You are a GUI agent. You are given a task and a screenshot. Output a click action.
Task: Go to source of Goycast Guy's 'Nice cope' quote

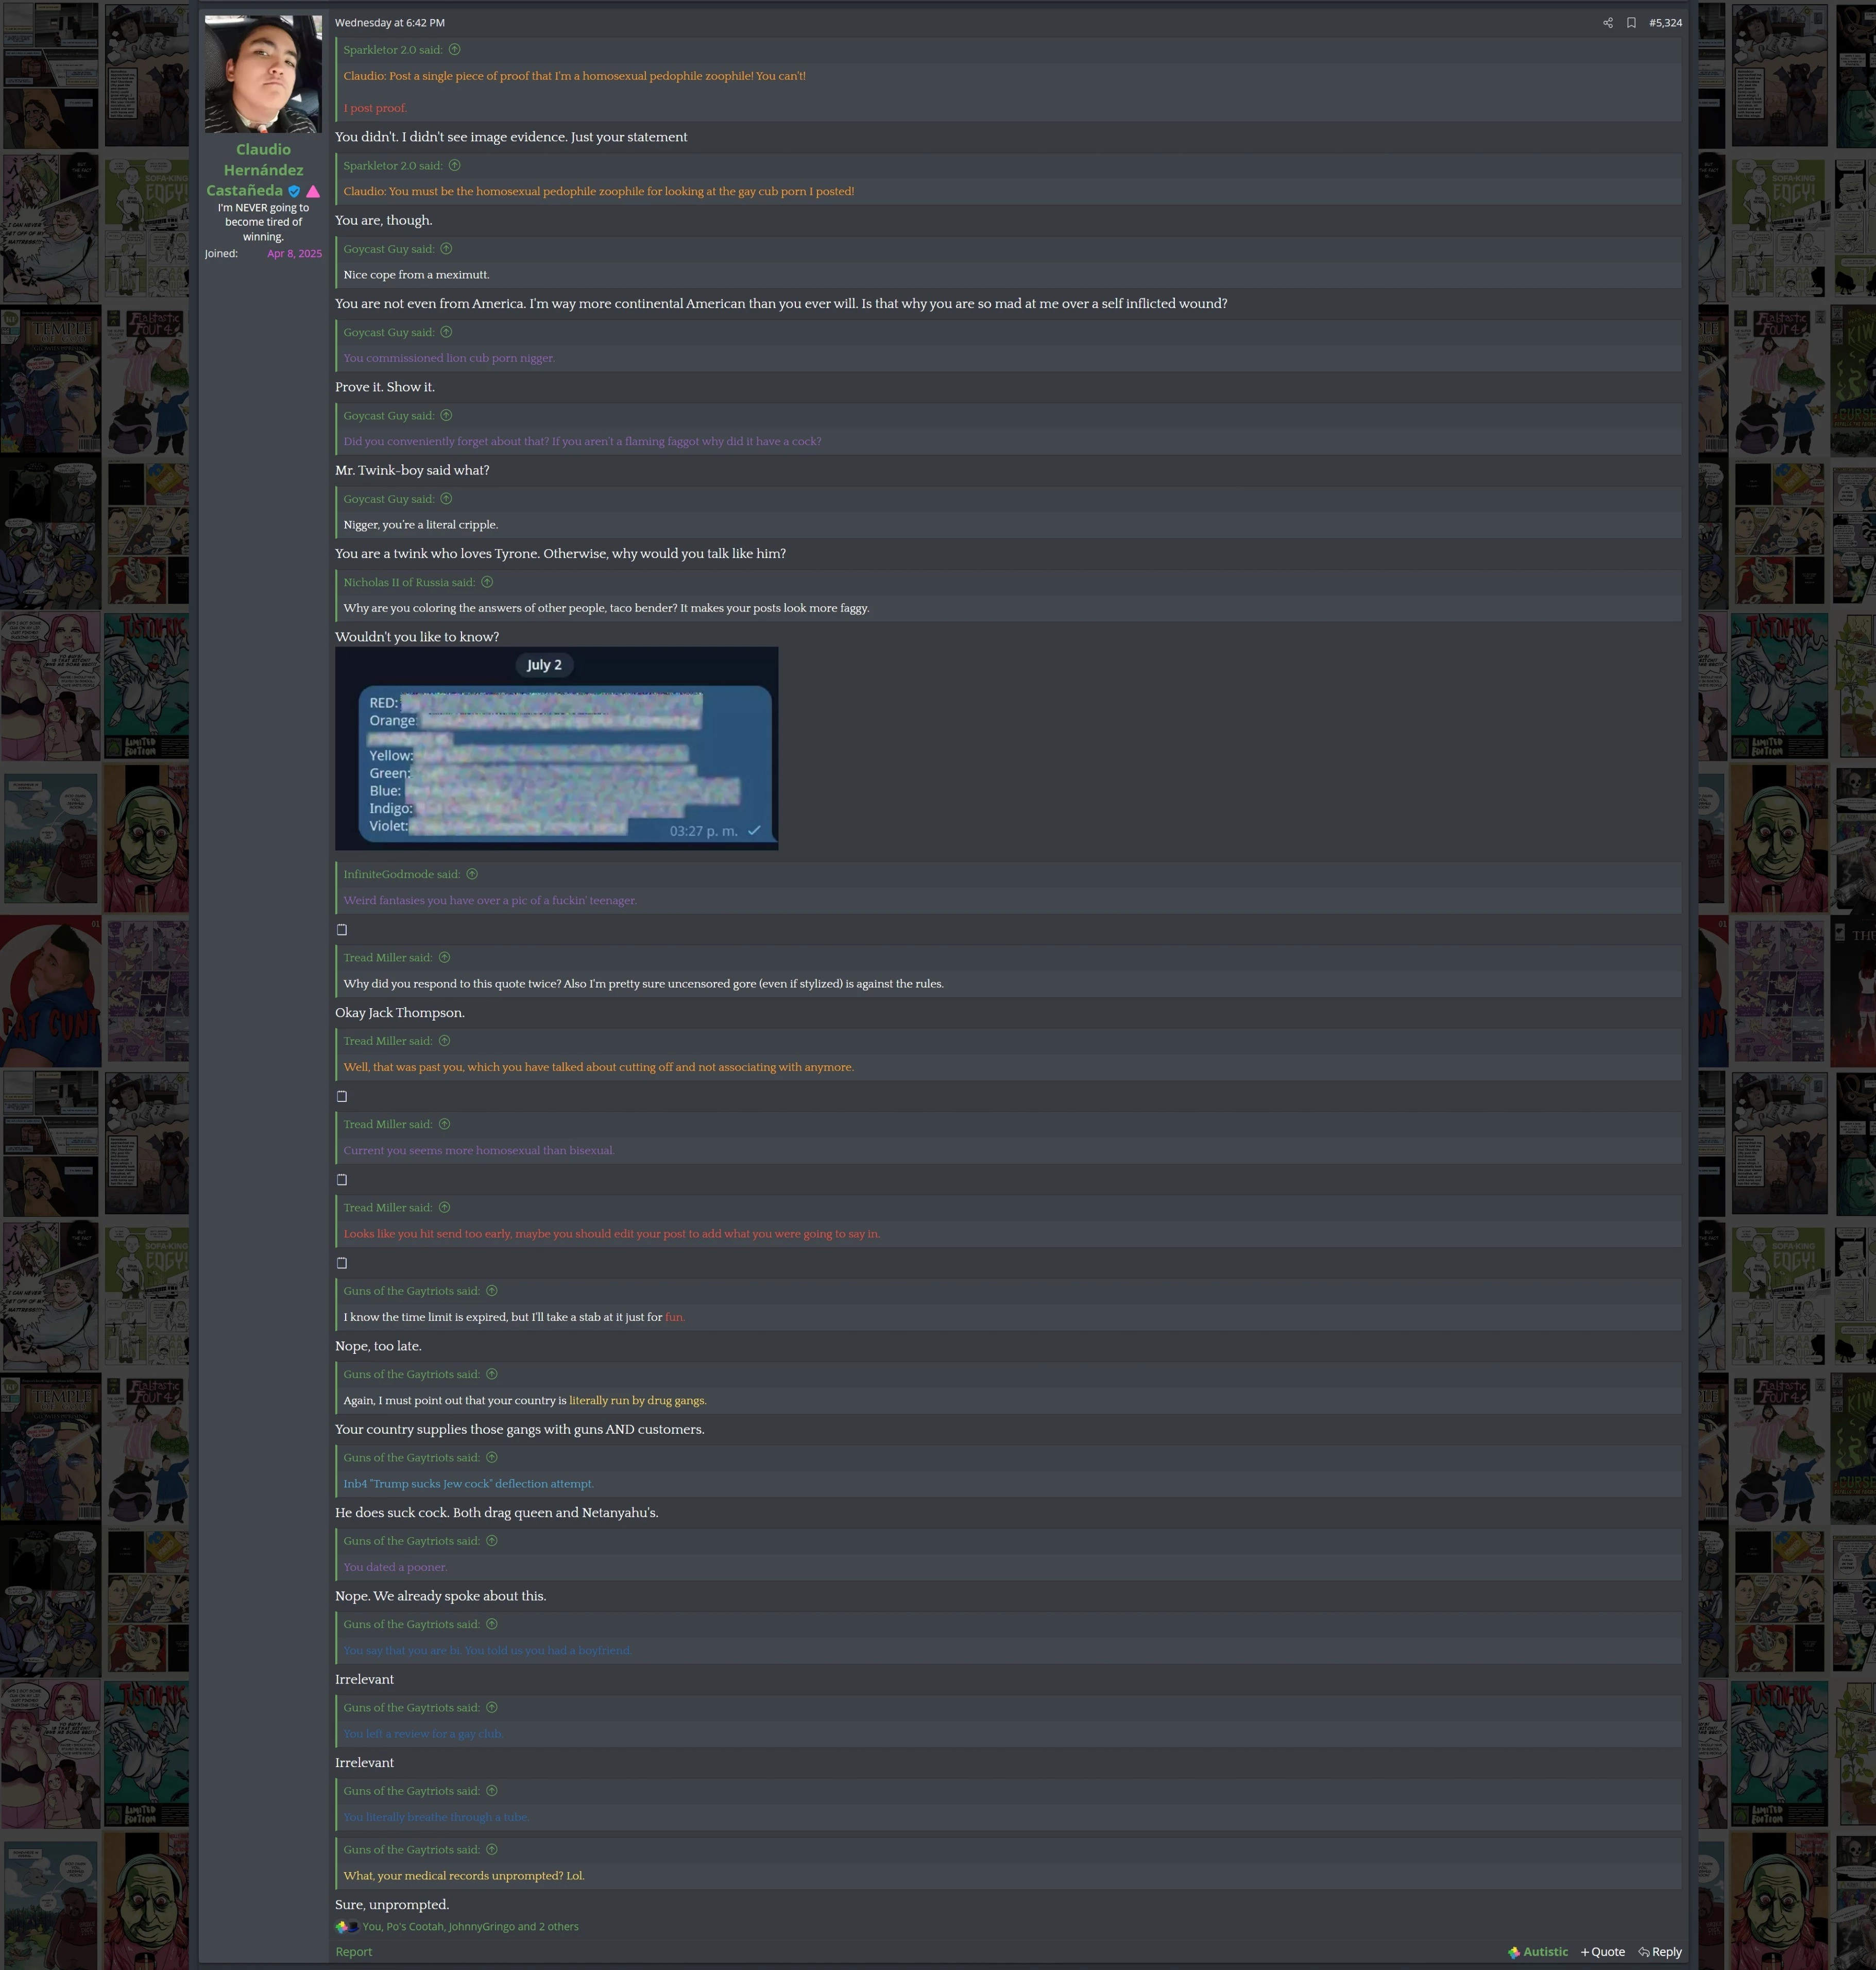(x=447, y=249)
